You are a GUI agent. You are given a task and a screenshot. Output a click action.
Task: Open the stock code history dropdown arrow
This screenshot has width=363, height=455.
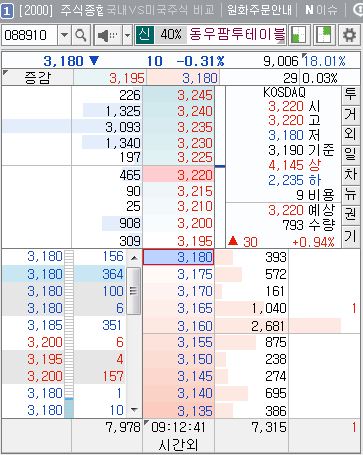pos(64,35)
